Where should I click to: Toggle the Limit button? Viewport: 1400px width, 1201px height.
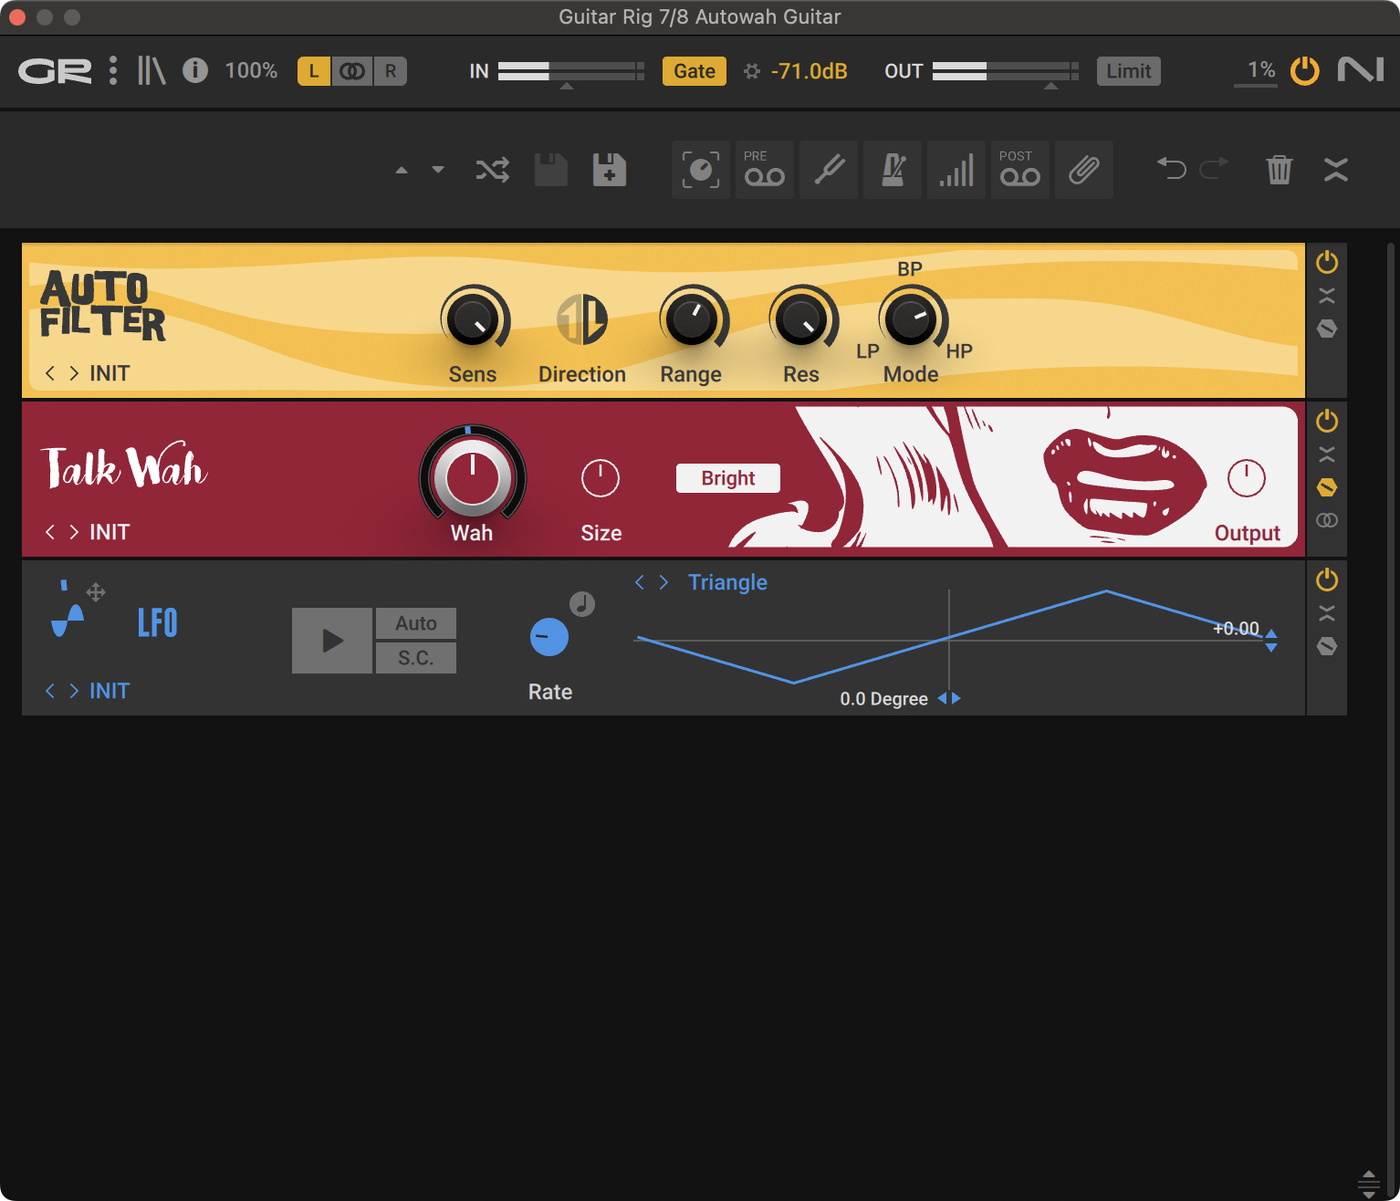(1128, 71)
